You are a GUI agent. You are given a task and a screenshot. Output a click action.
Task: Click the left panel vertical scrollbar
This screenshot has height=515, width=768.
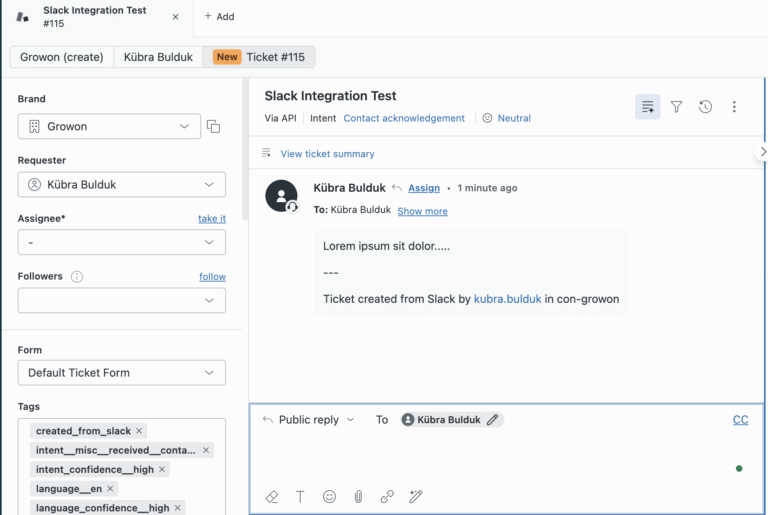coord(245,149)
